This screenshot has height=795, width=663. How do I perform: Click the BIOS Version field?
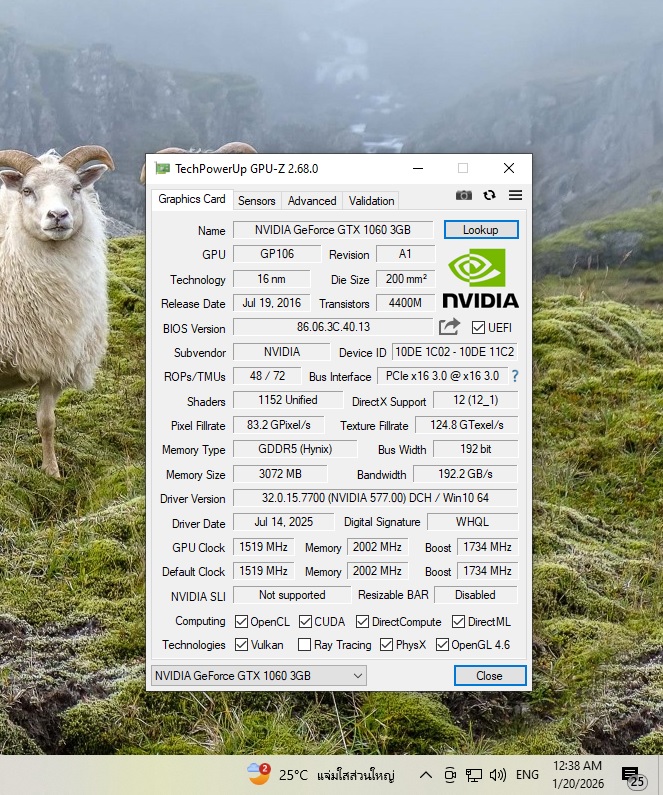click(333, 327)
